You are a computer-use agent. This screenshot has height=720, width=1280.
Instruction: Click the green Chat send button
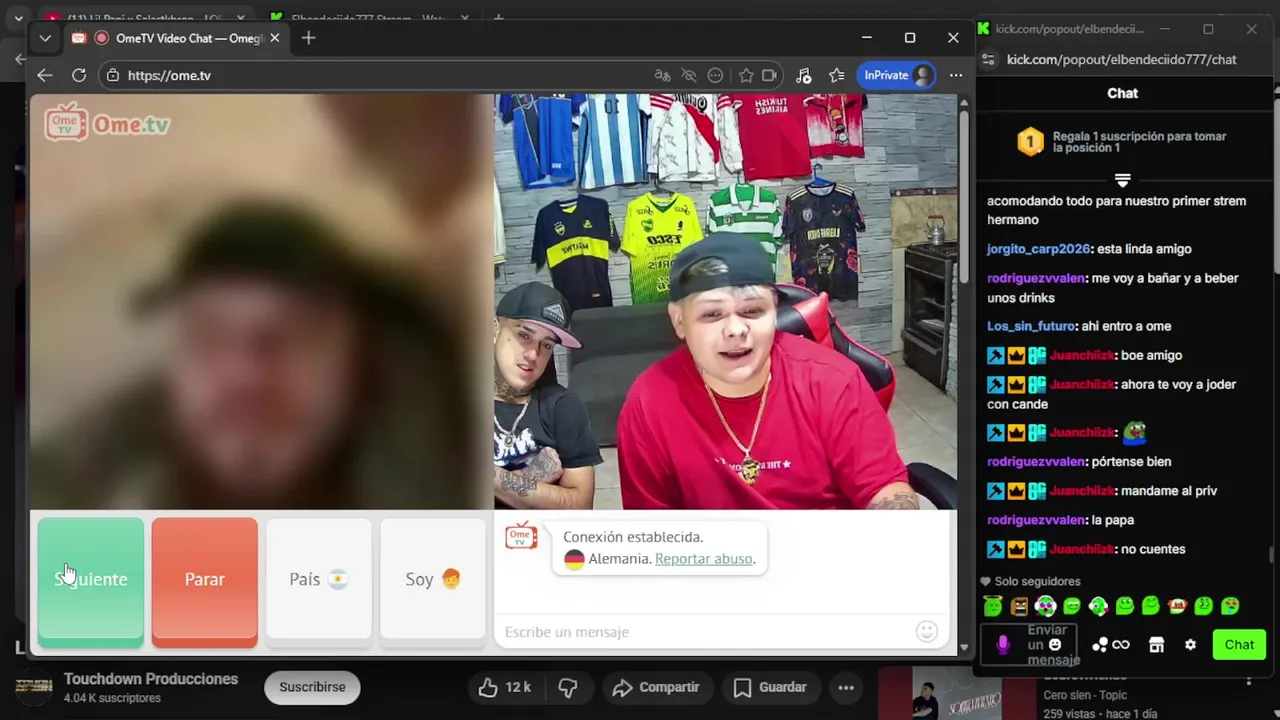coord(1239,645)
